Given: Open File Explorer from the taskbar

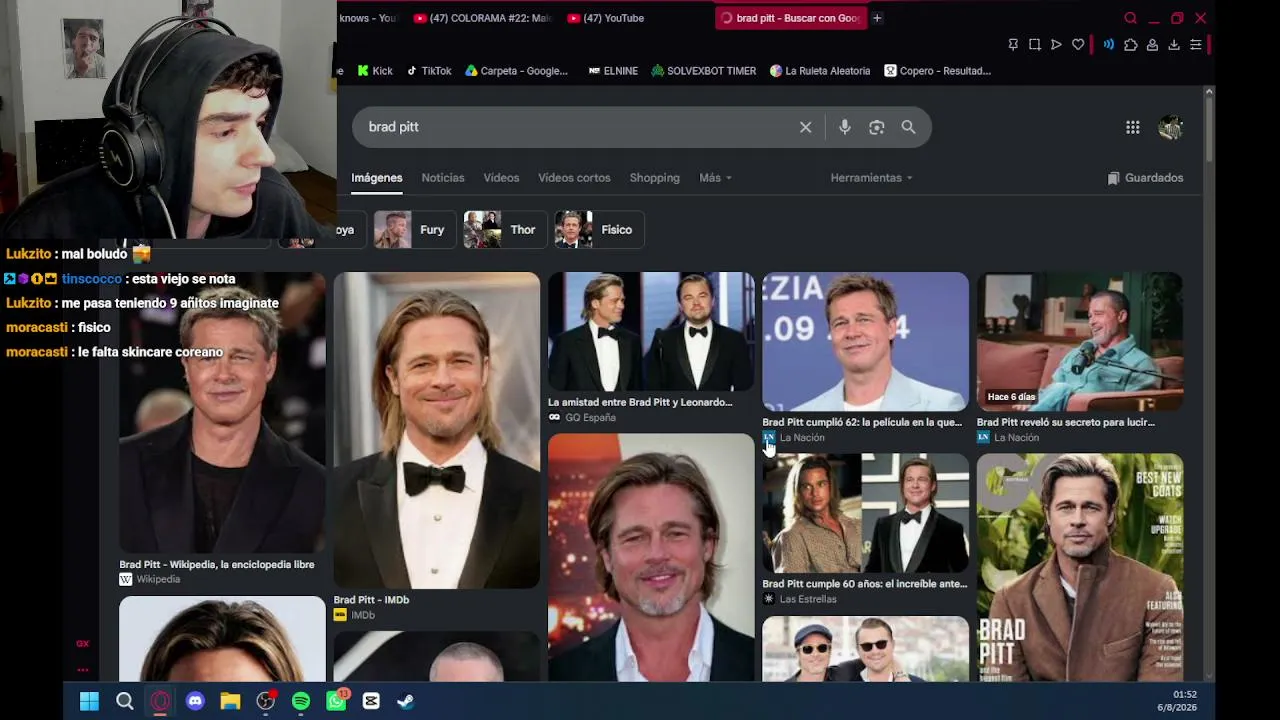Looking at the screenshot, I should pos(230,701).
